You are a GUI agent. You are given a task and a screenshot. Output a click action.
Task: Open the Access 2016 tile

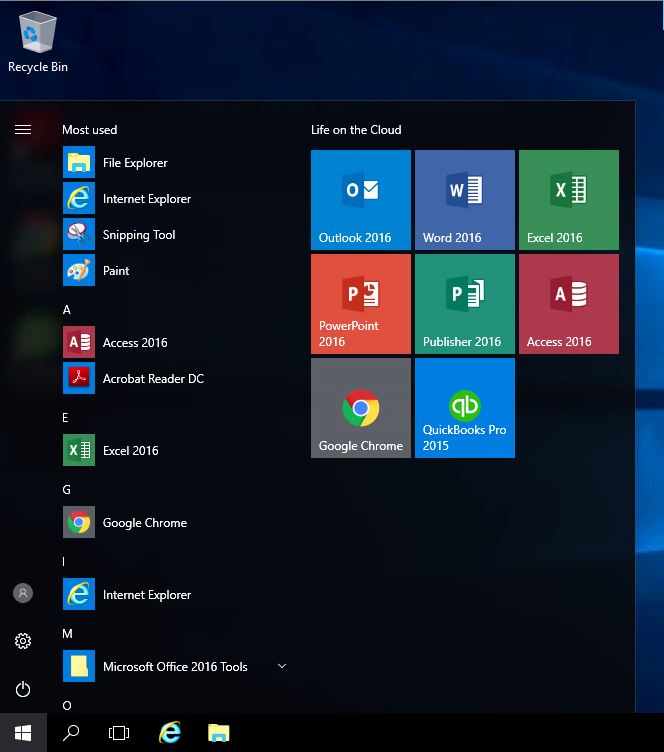coord(569,304)
